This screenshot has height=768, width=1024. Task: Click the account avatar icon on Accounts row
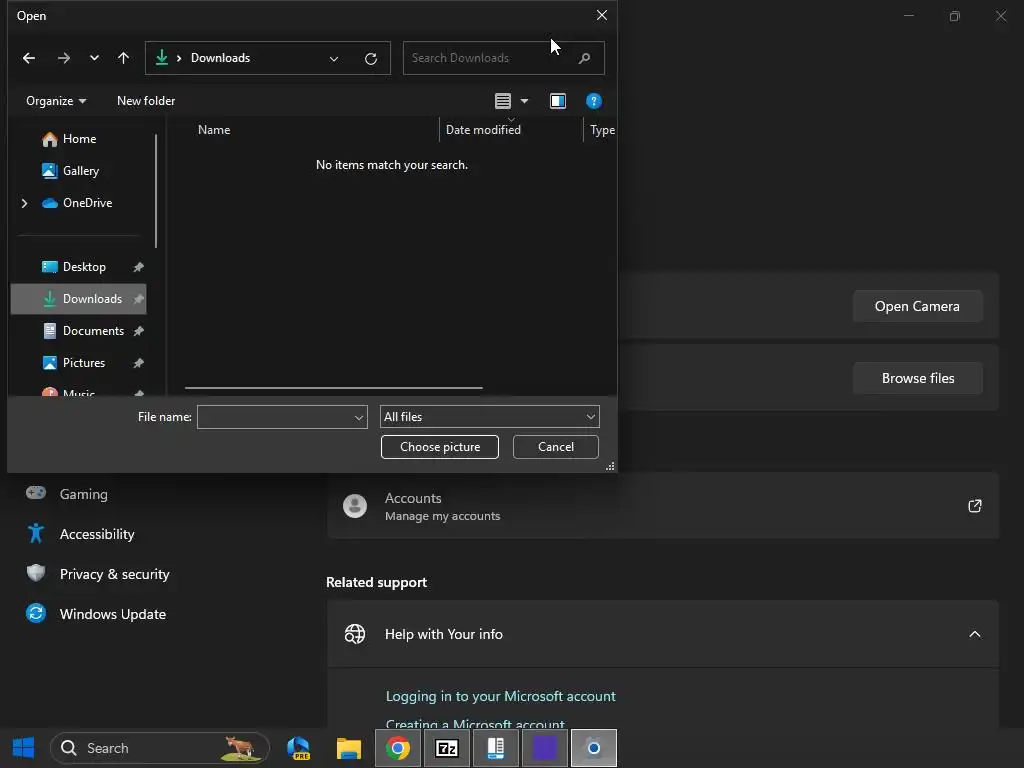pos(355,506)
